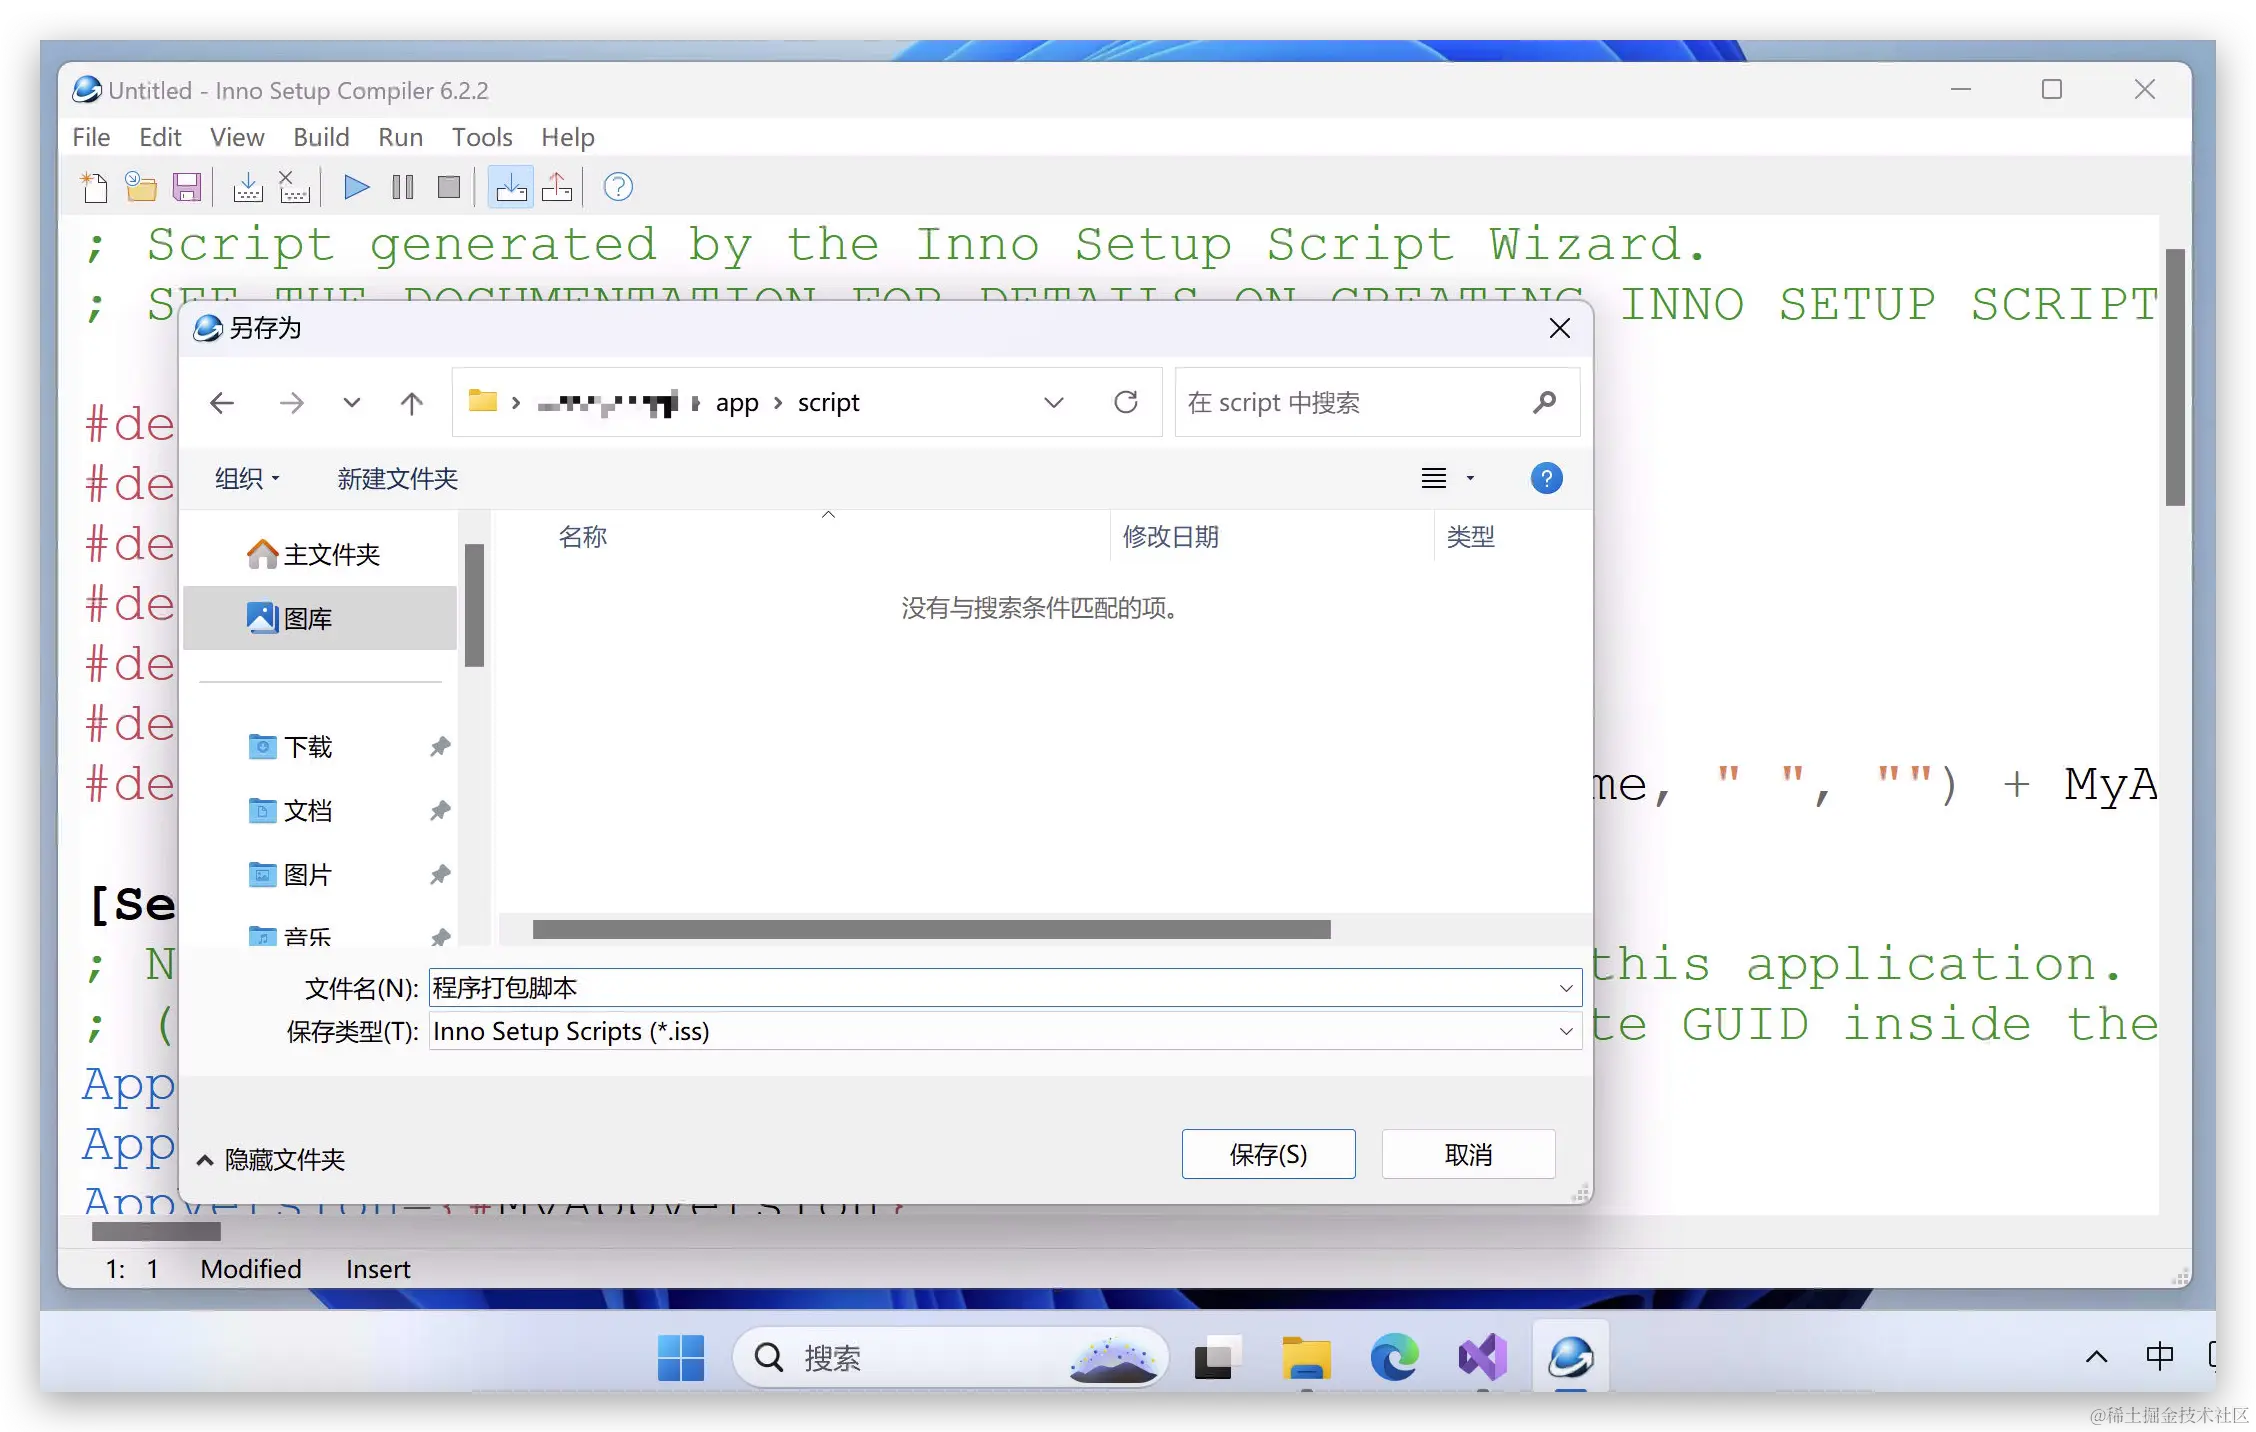This screenshot has height=1432, width=2256.
Task: Unpin the 文档 folder pin icon
Action: click(439, 810)
